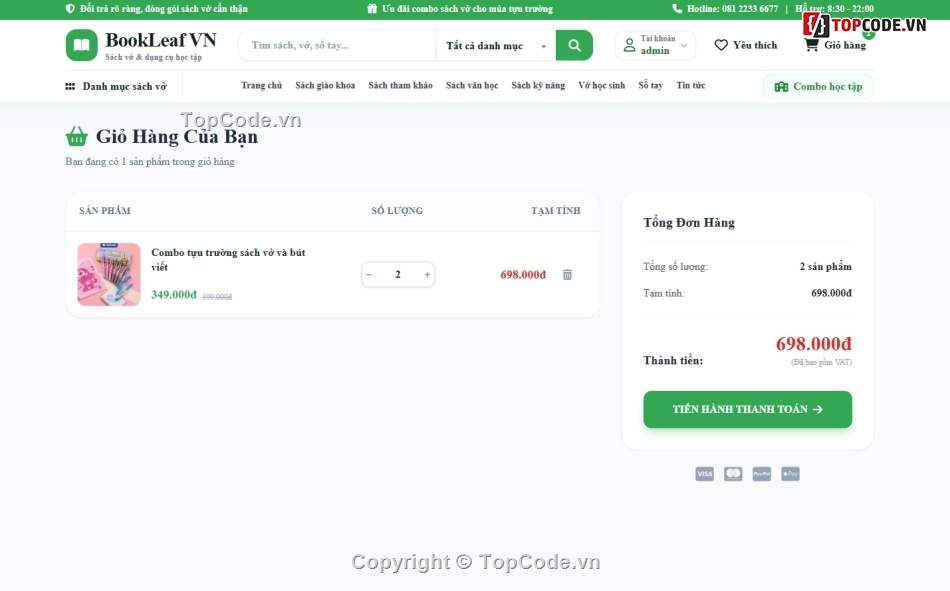Open Sách giáo khoa menu item
The image size is (950, 591).
coord(325,85)
